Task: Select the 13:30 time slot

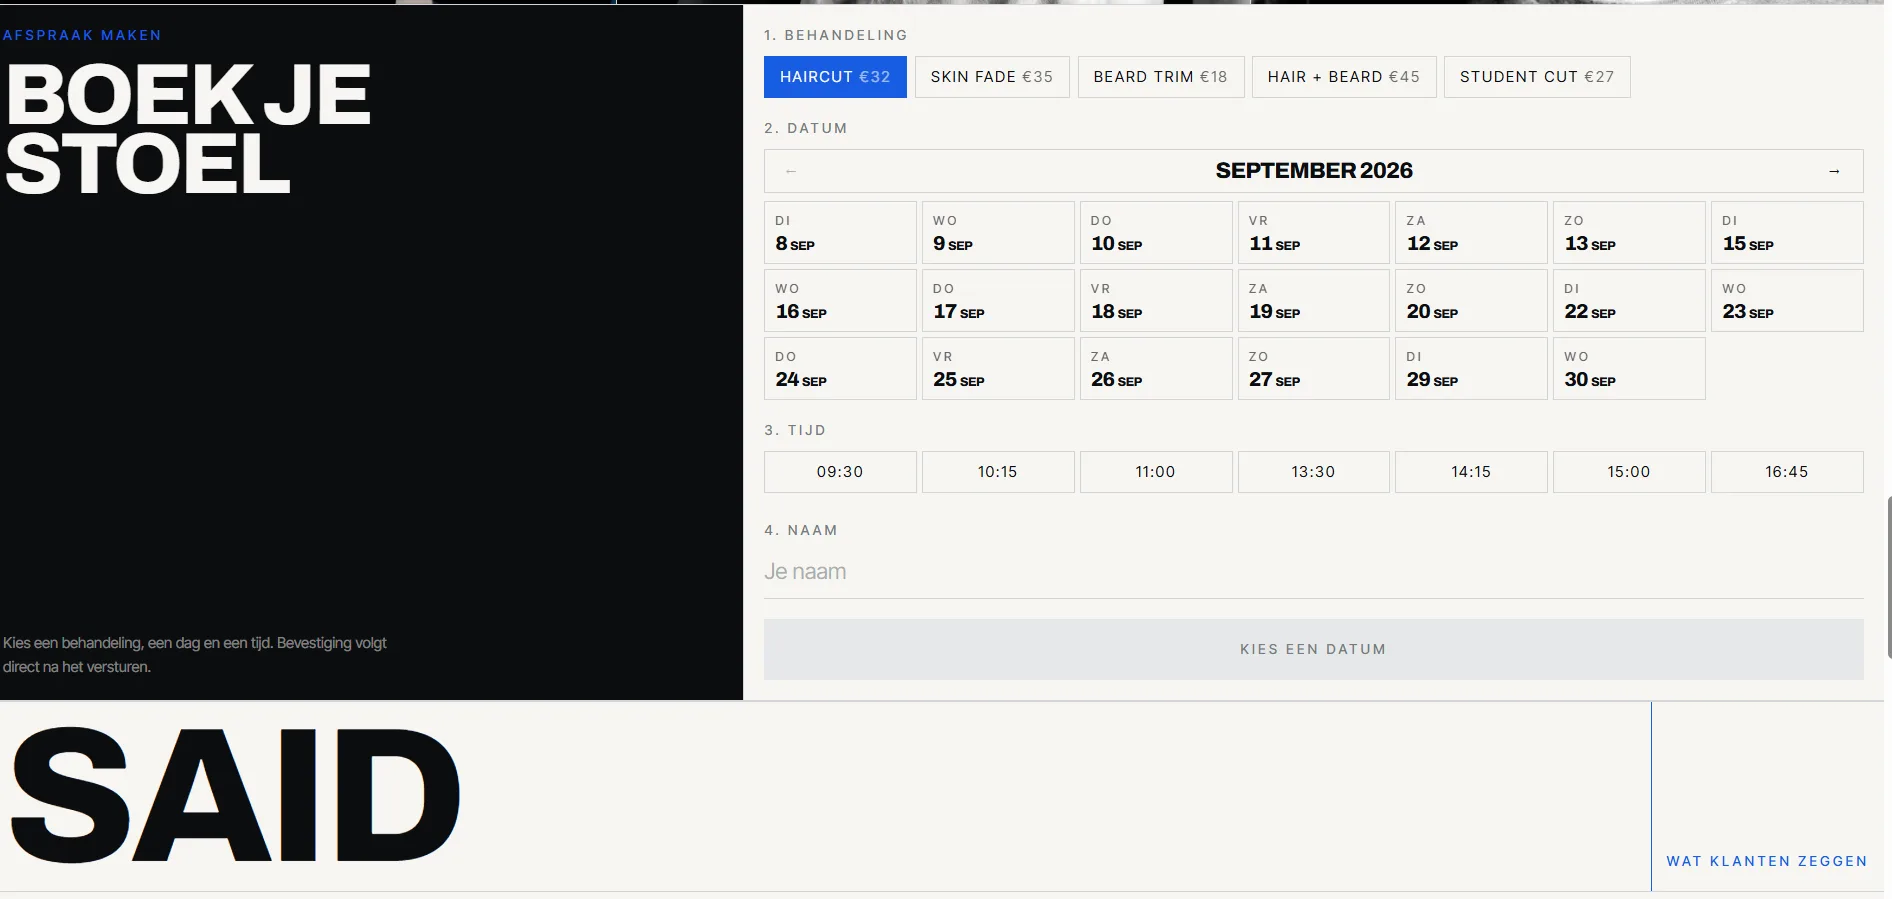Action: coord(1314,472)
